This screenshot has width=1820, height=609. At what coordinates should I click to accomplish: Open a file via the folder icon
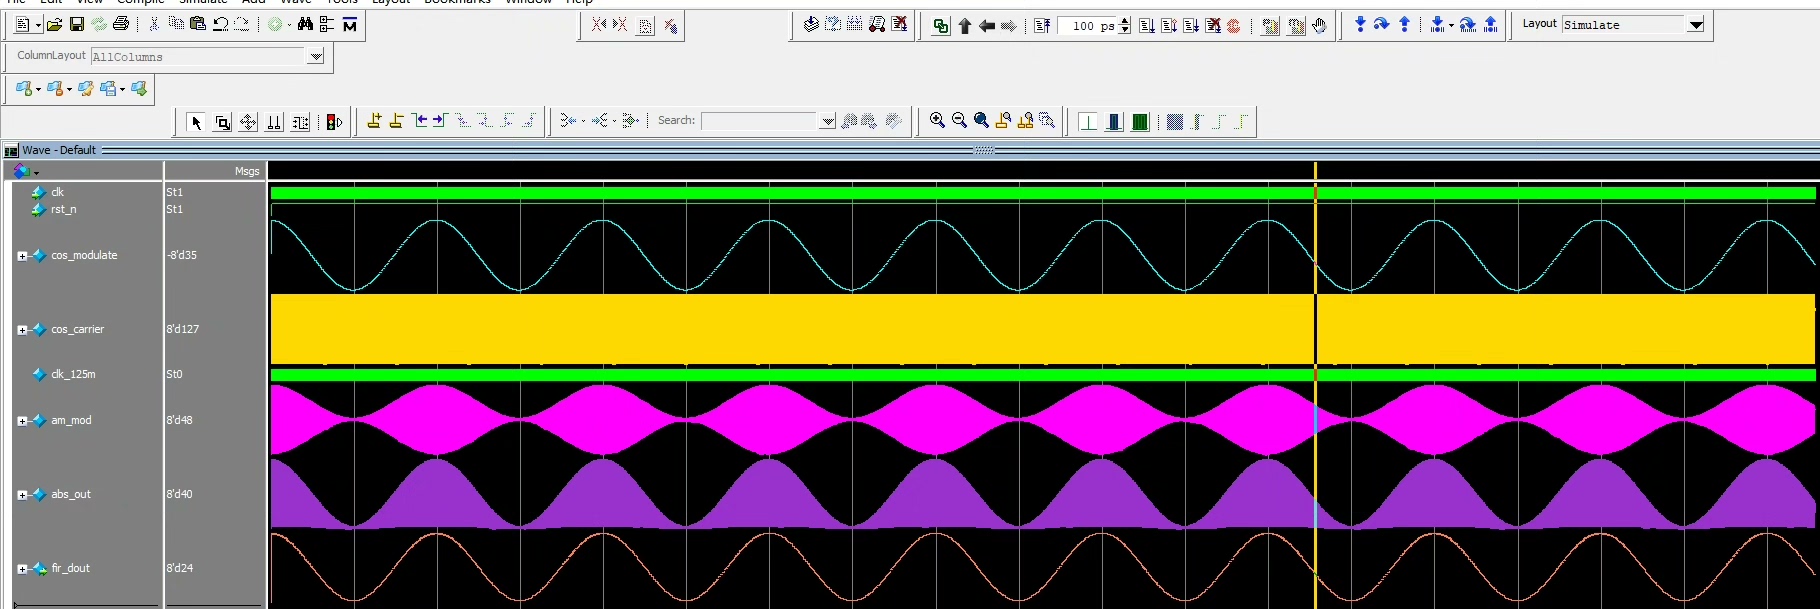click(x=54, y=24)
